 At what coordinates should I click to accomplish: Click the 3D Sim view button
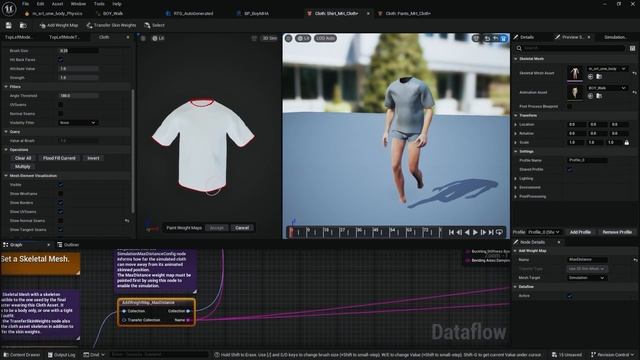pos(269,38)
